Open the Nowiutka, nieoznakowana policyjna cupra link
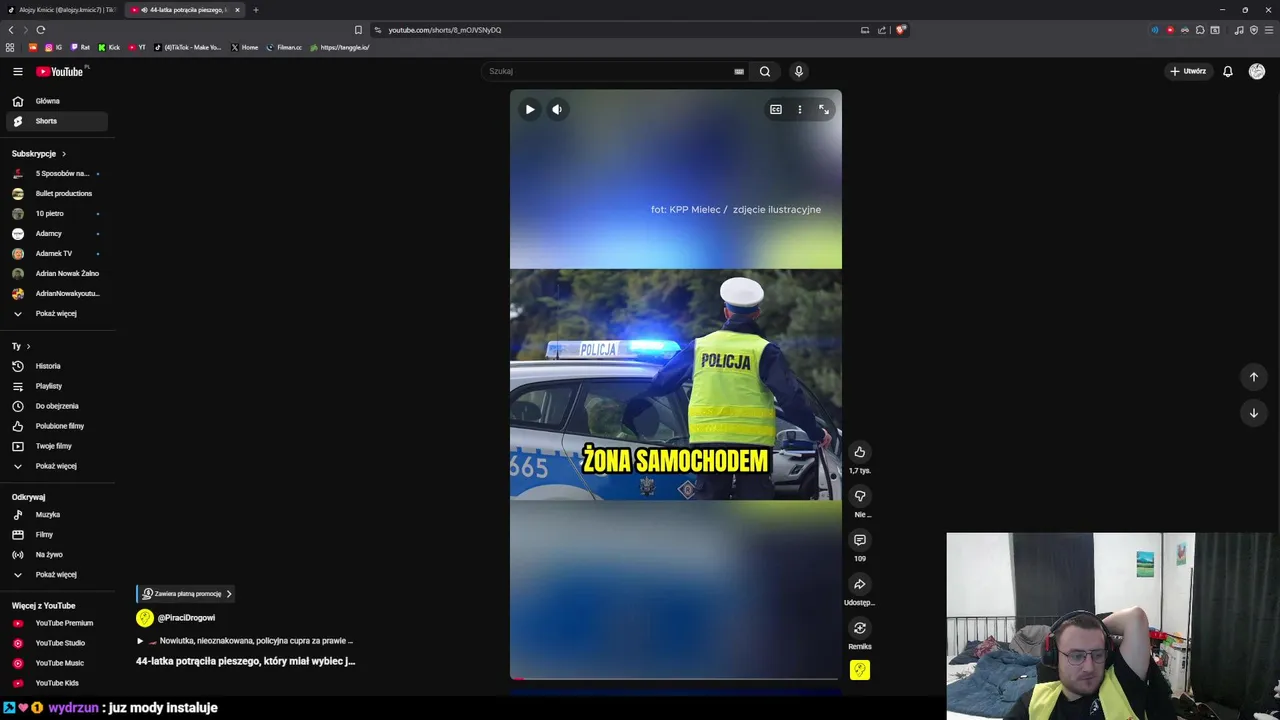 click(245, 641)
